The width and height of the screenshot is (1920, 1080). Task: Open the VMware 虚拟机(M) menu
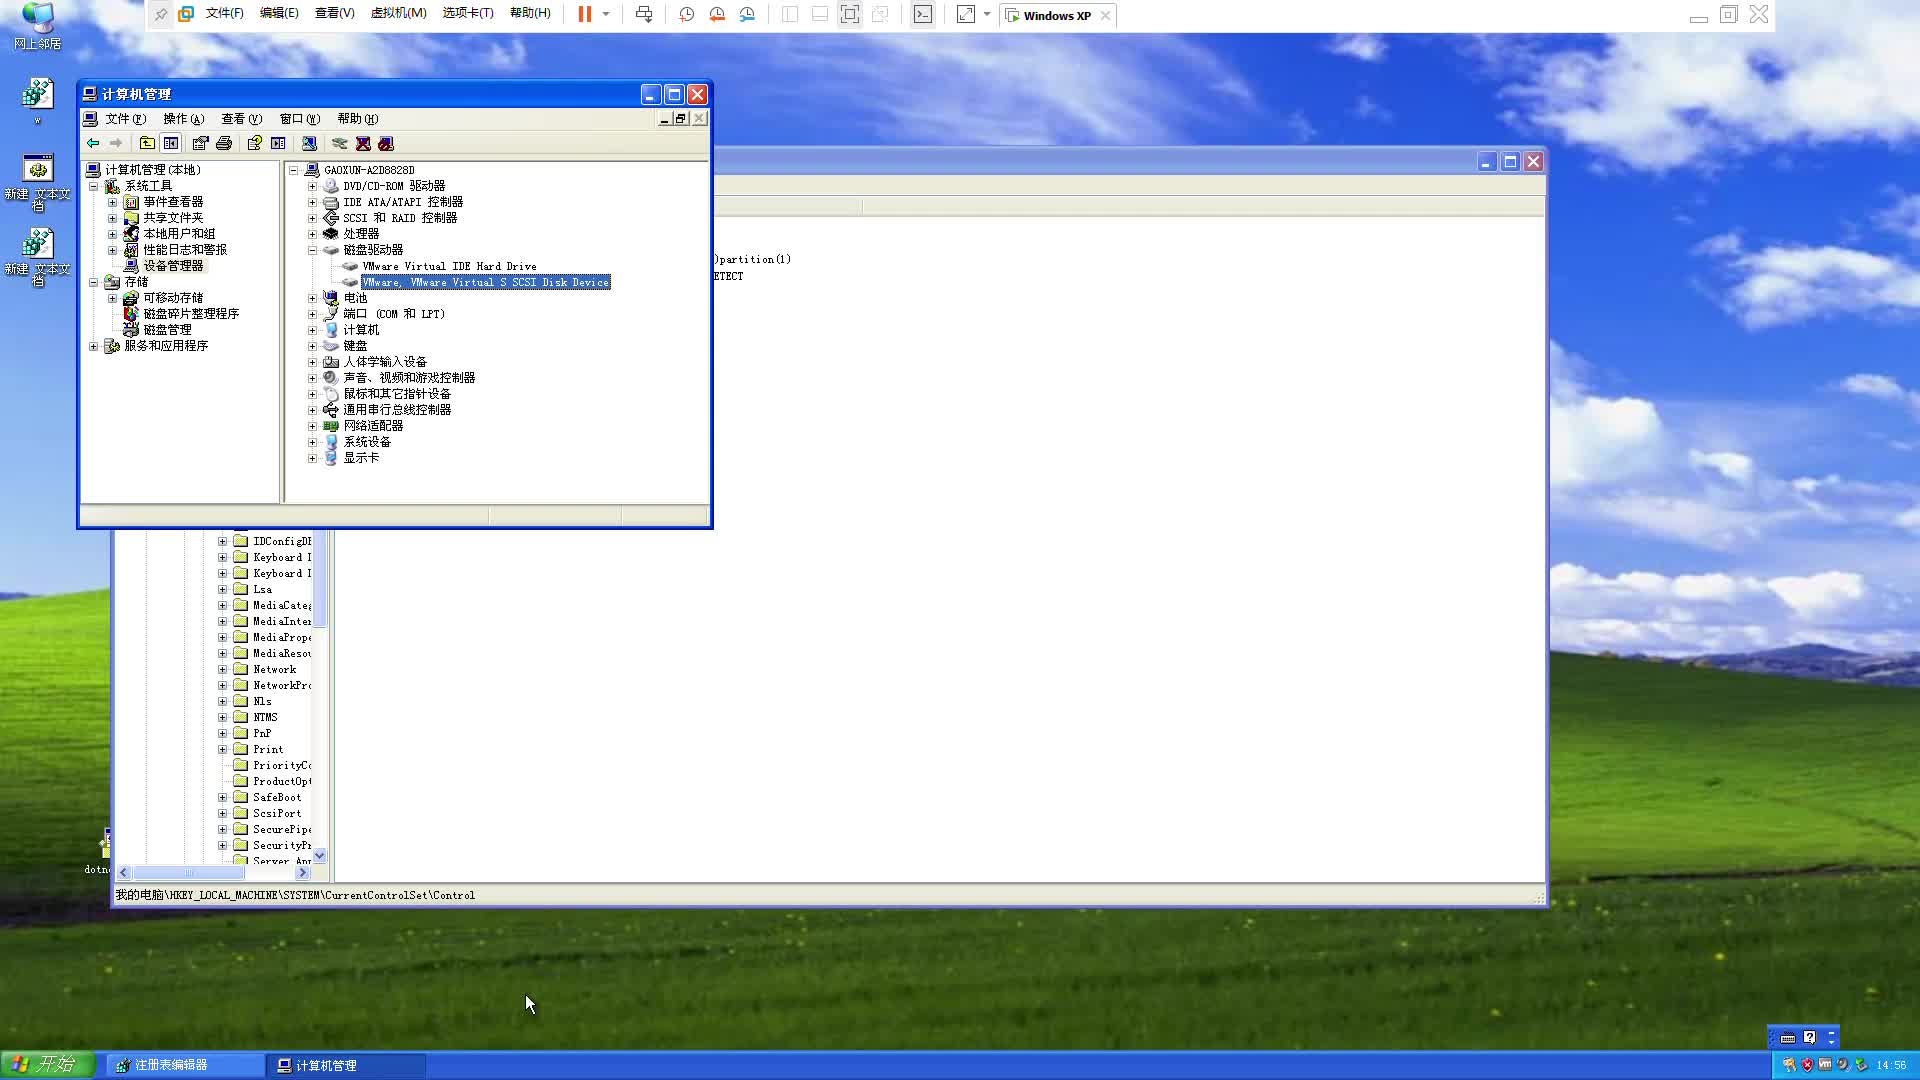(398, 13)
